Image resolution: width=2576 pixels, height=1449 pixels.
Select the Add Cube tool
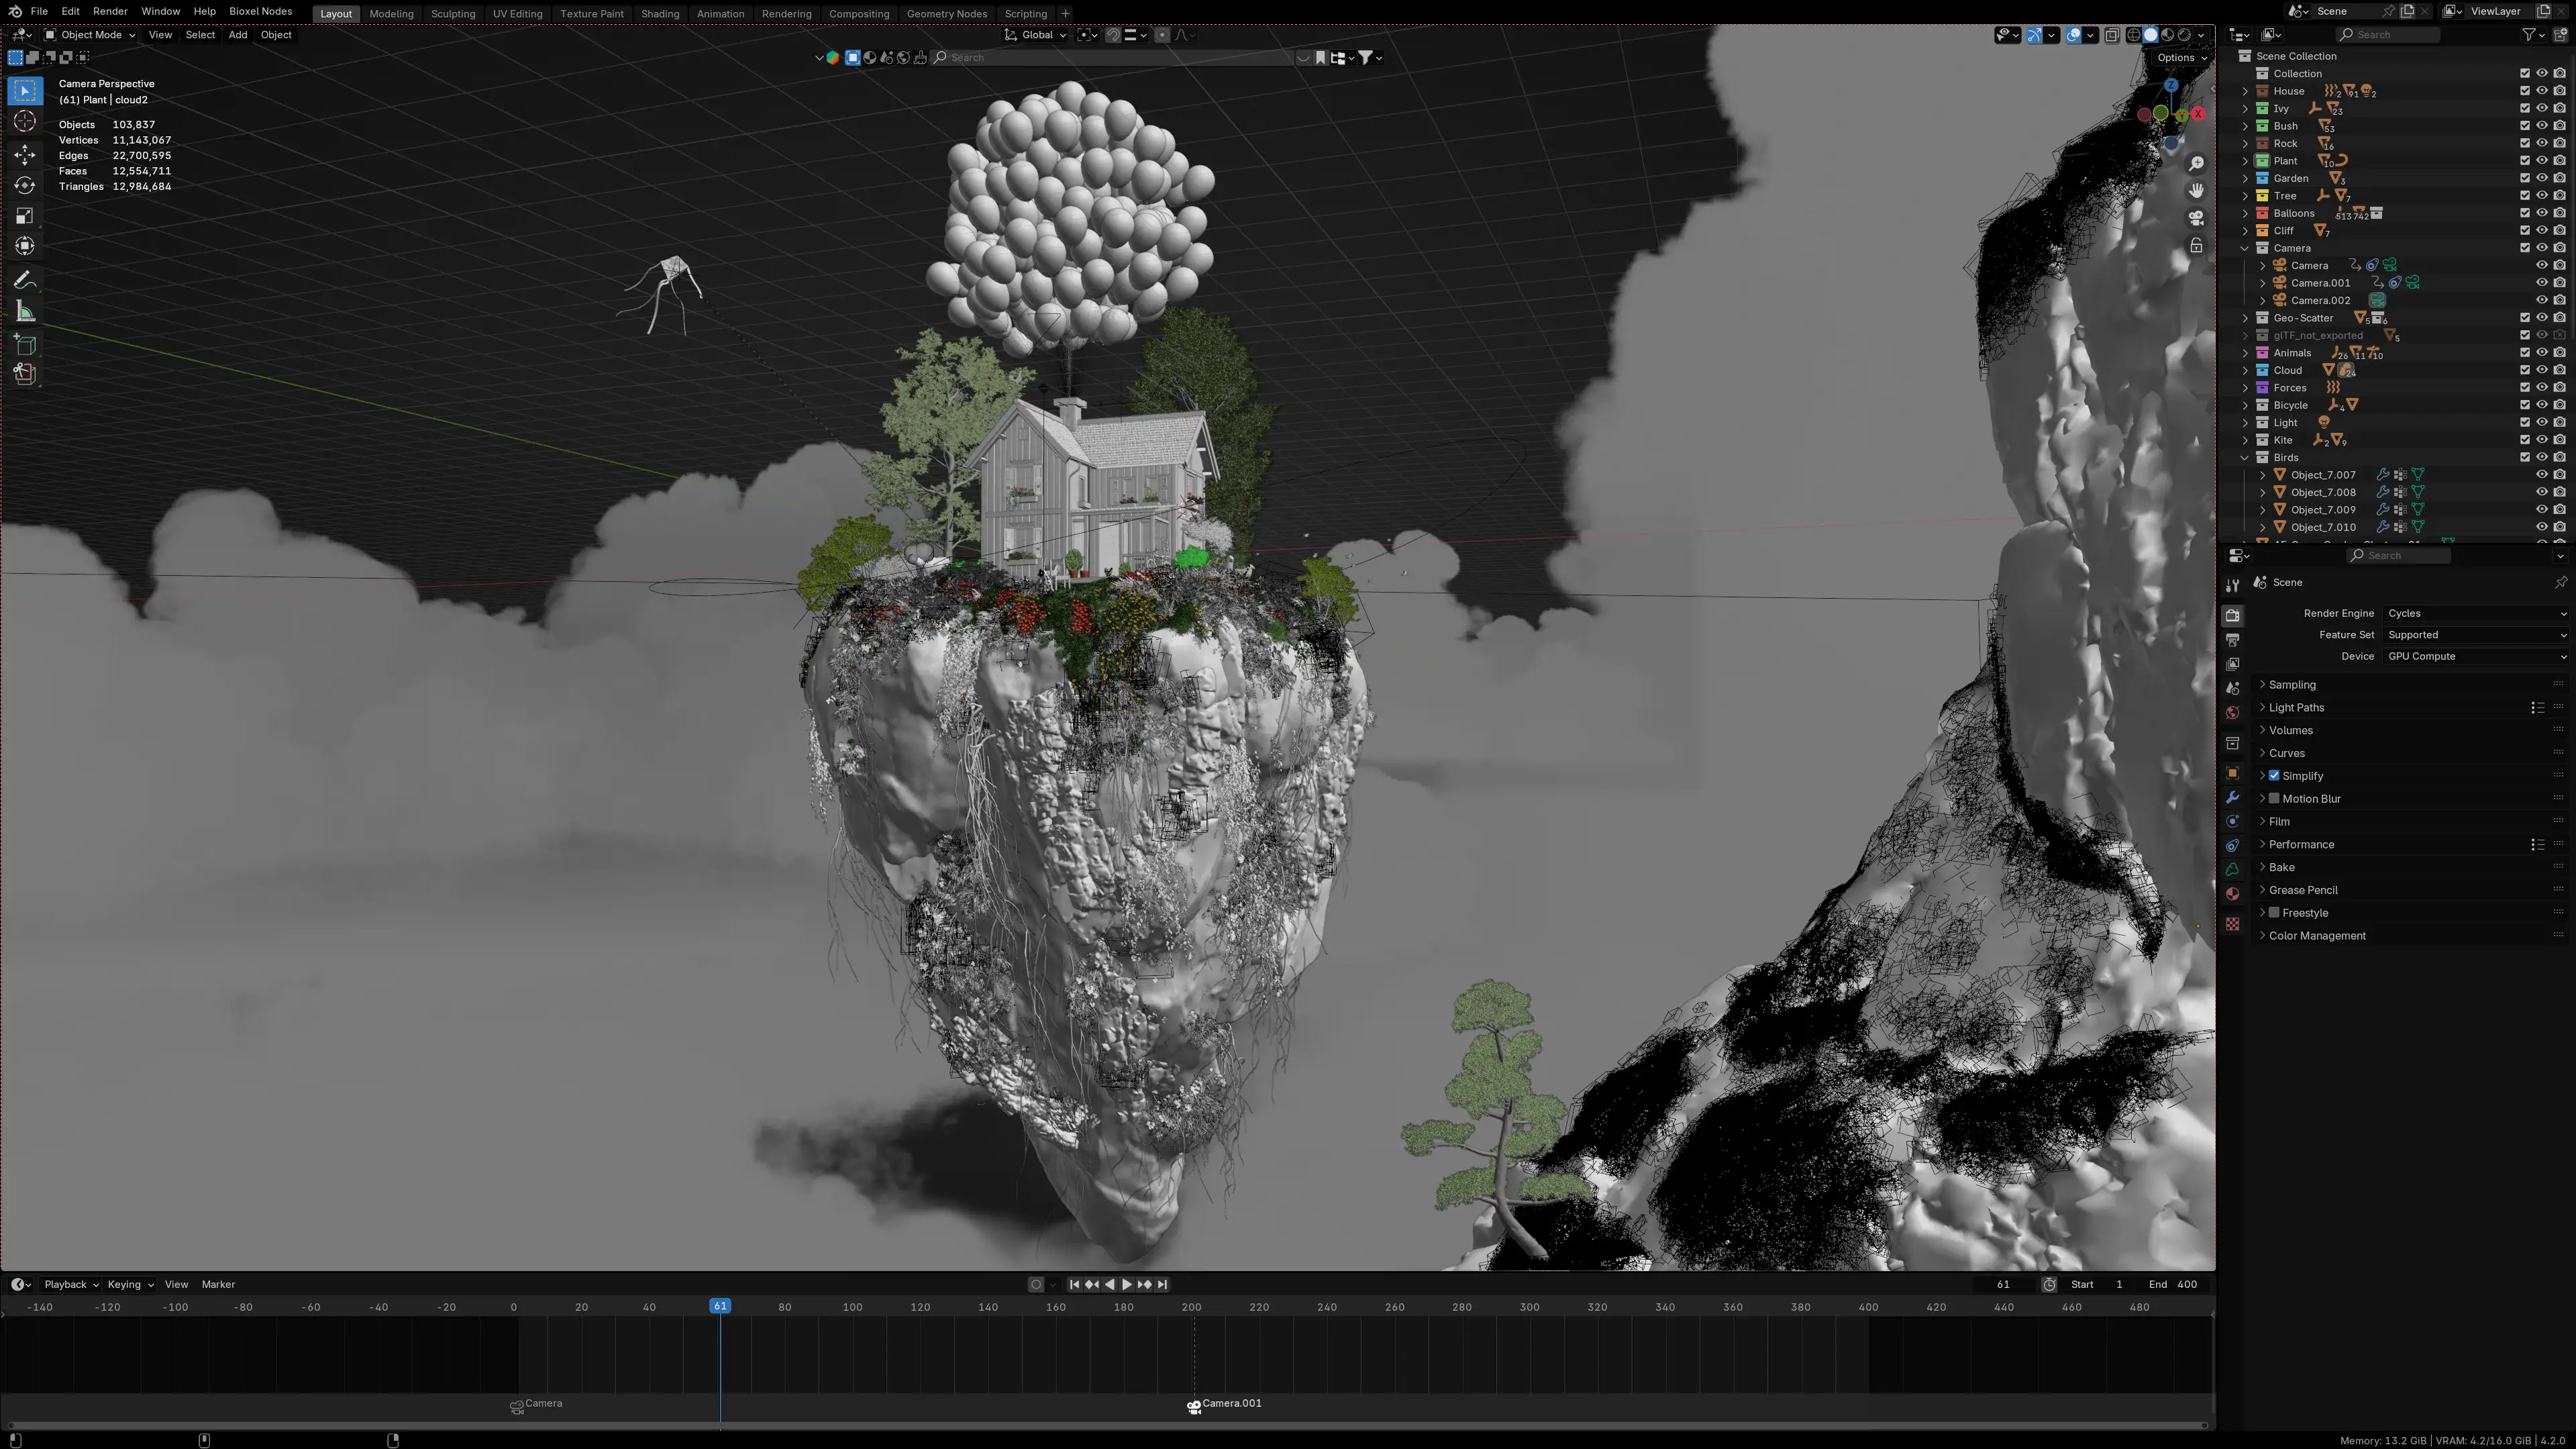point(25,345)
